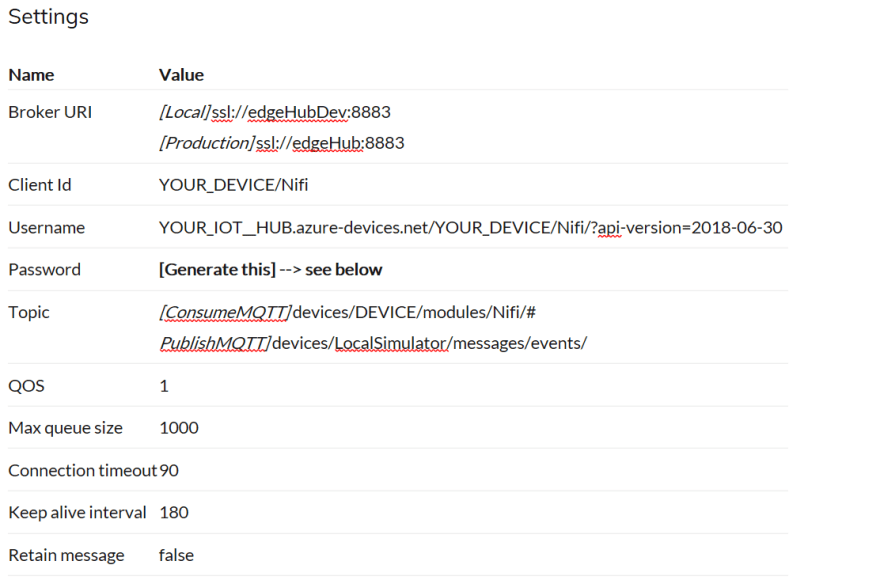The height and width of the screenshot is (580, 880).
Task: Select the Value column header
Action: pos(181,75)
